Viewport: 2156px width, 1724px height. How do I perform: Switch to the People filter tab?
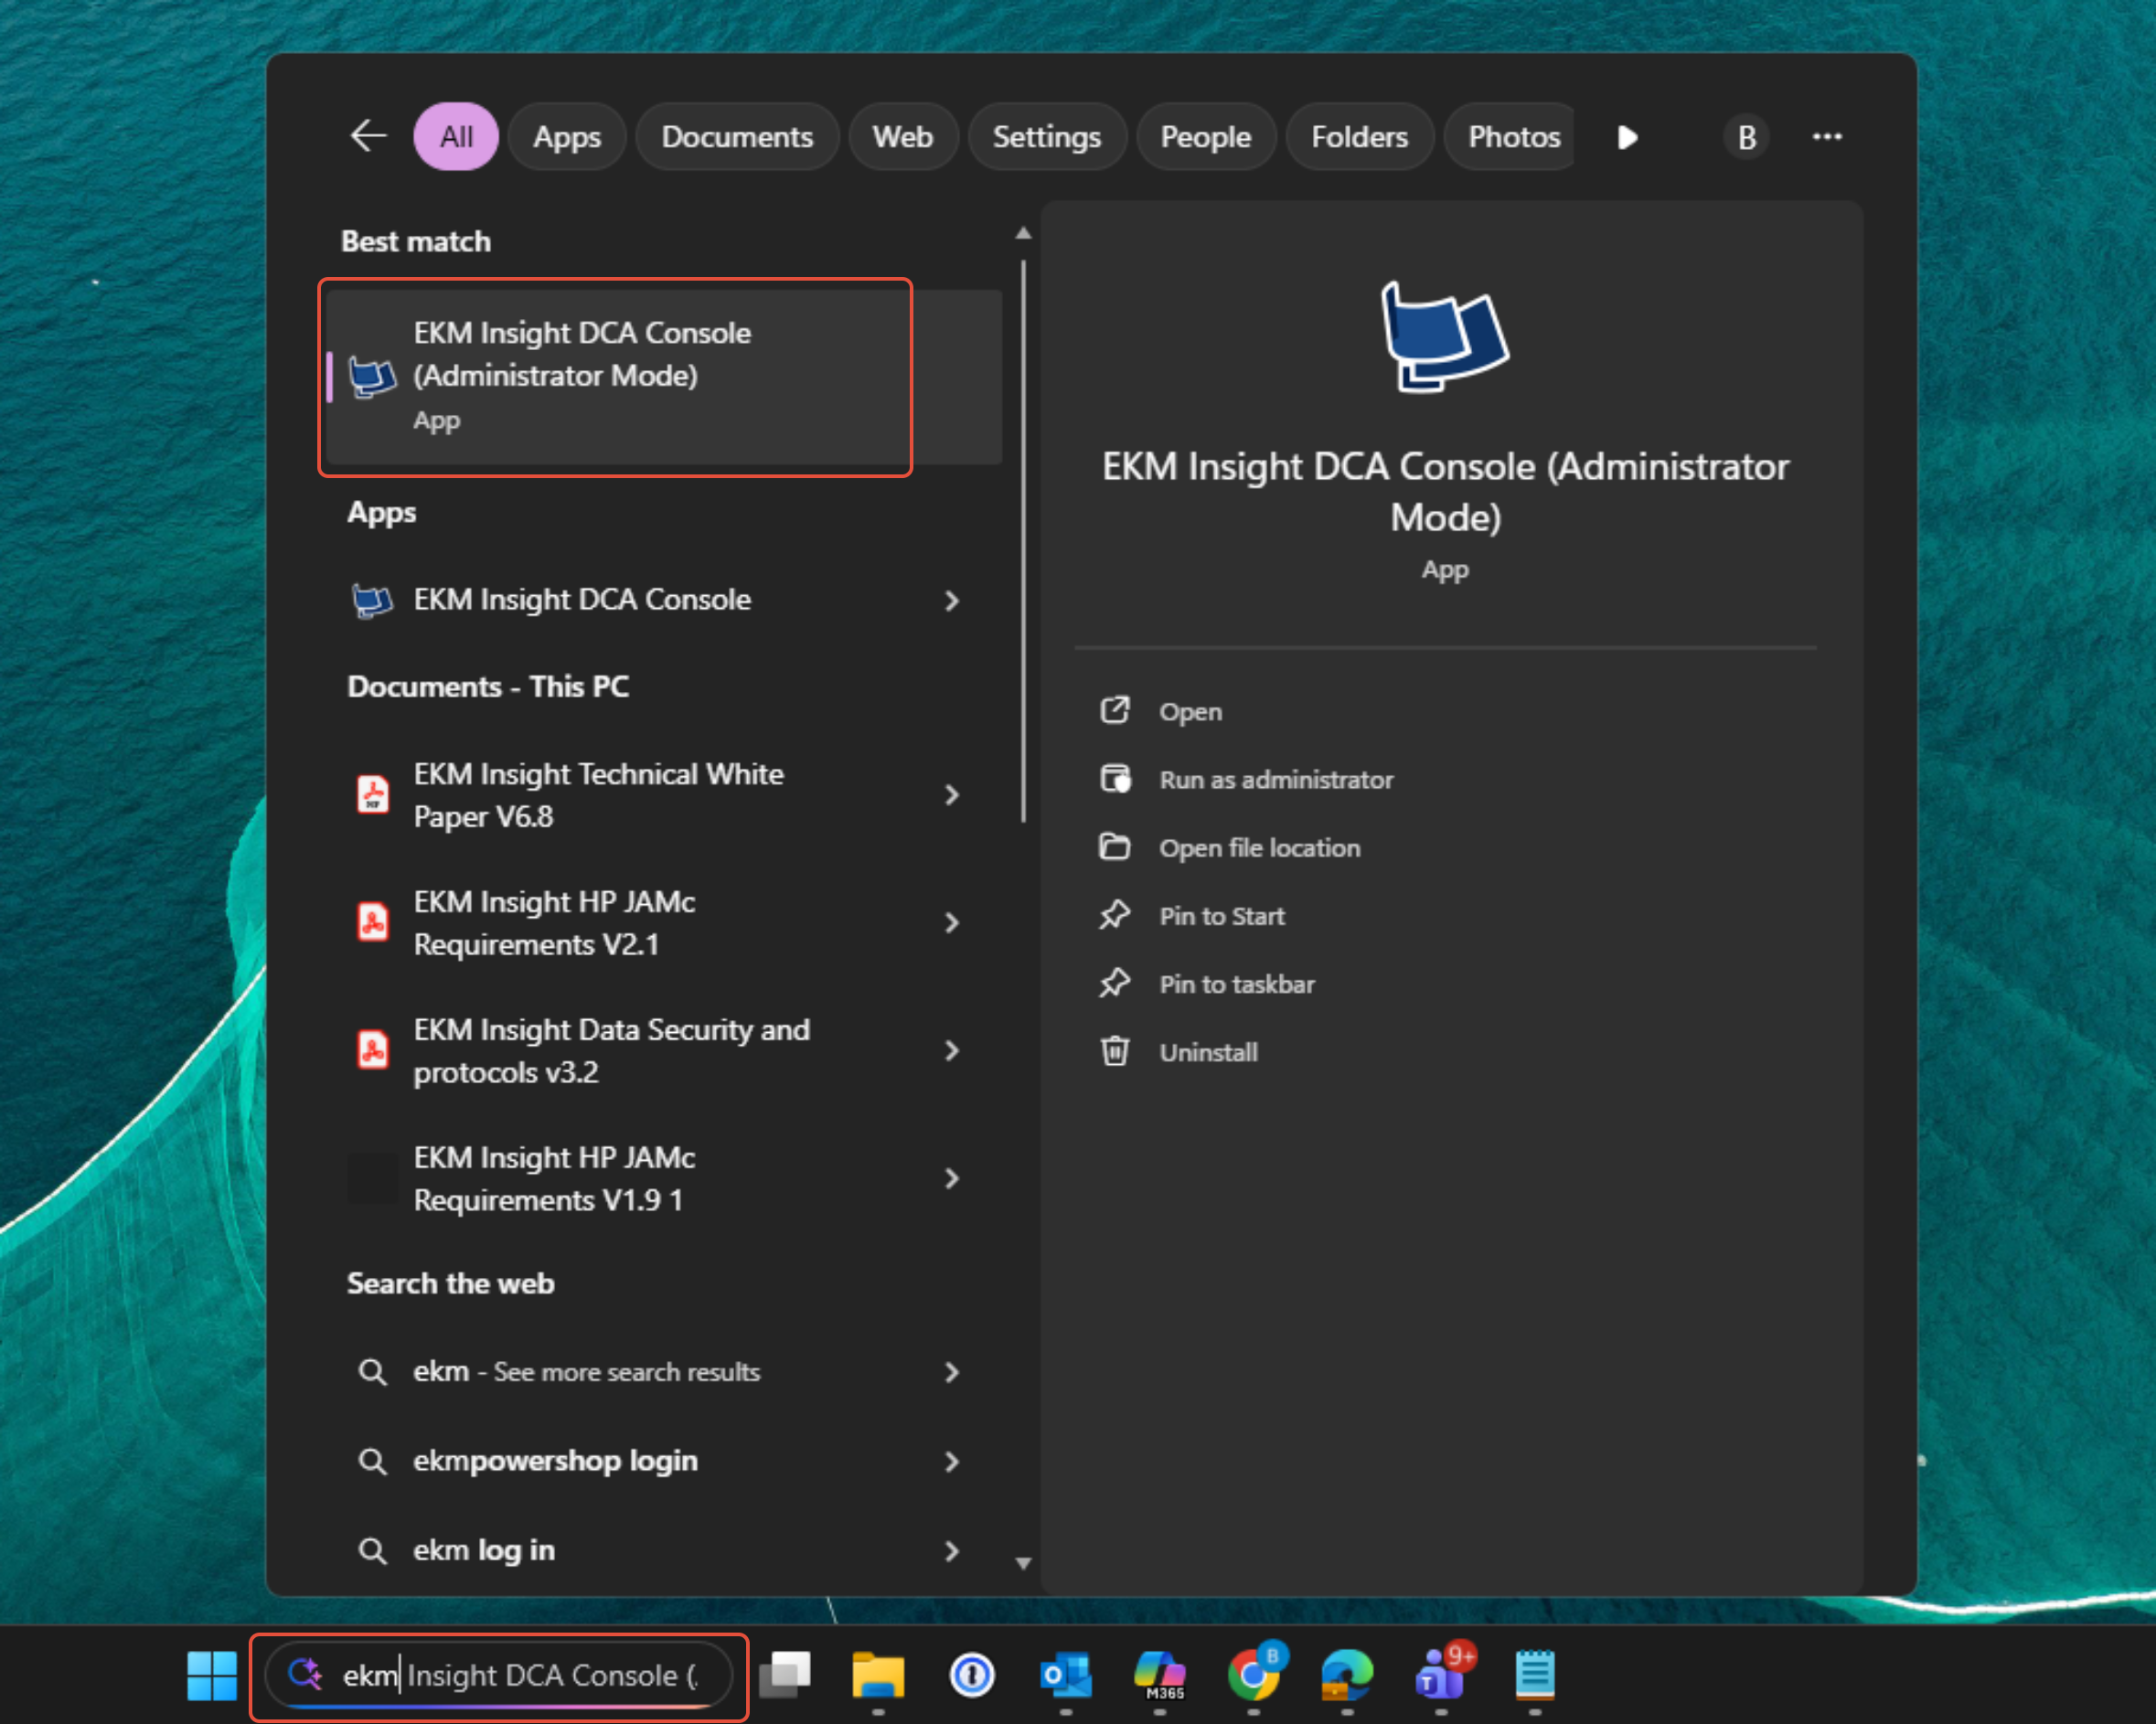coord(1206,136)
